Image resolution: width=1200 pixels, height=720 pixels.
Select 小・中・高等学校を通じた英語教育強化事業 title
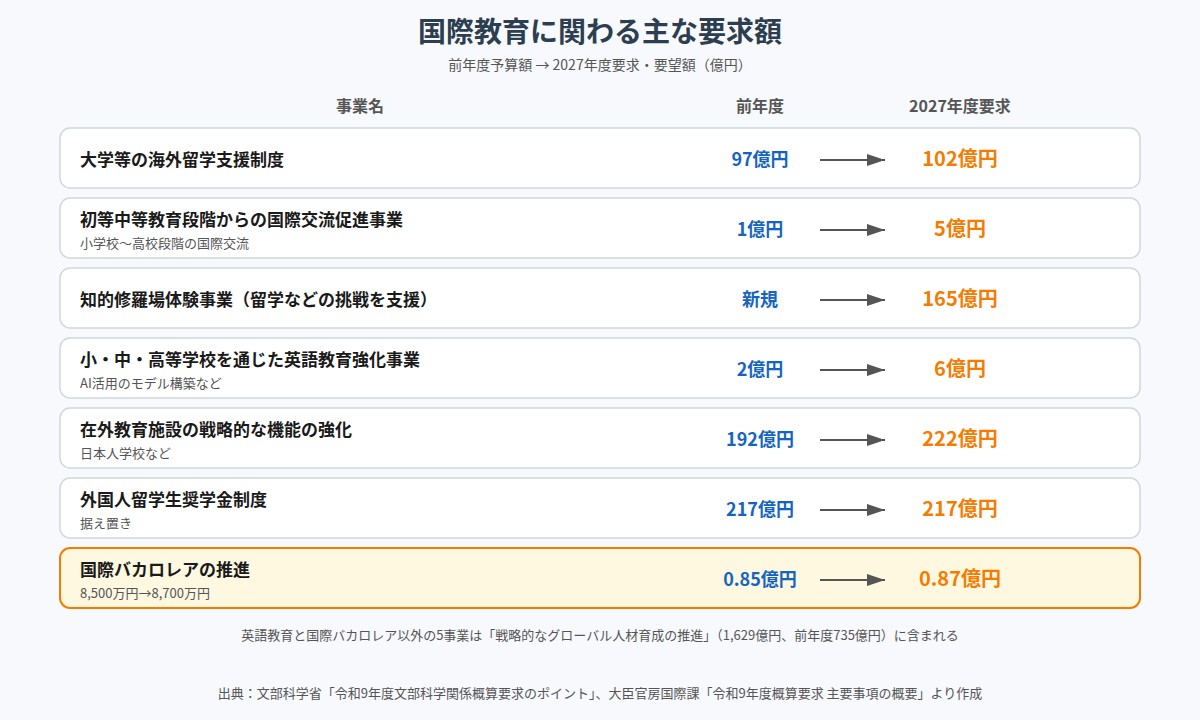click(250, 360)
